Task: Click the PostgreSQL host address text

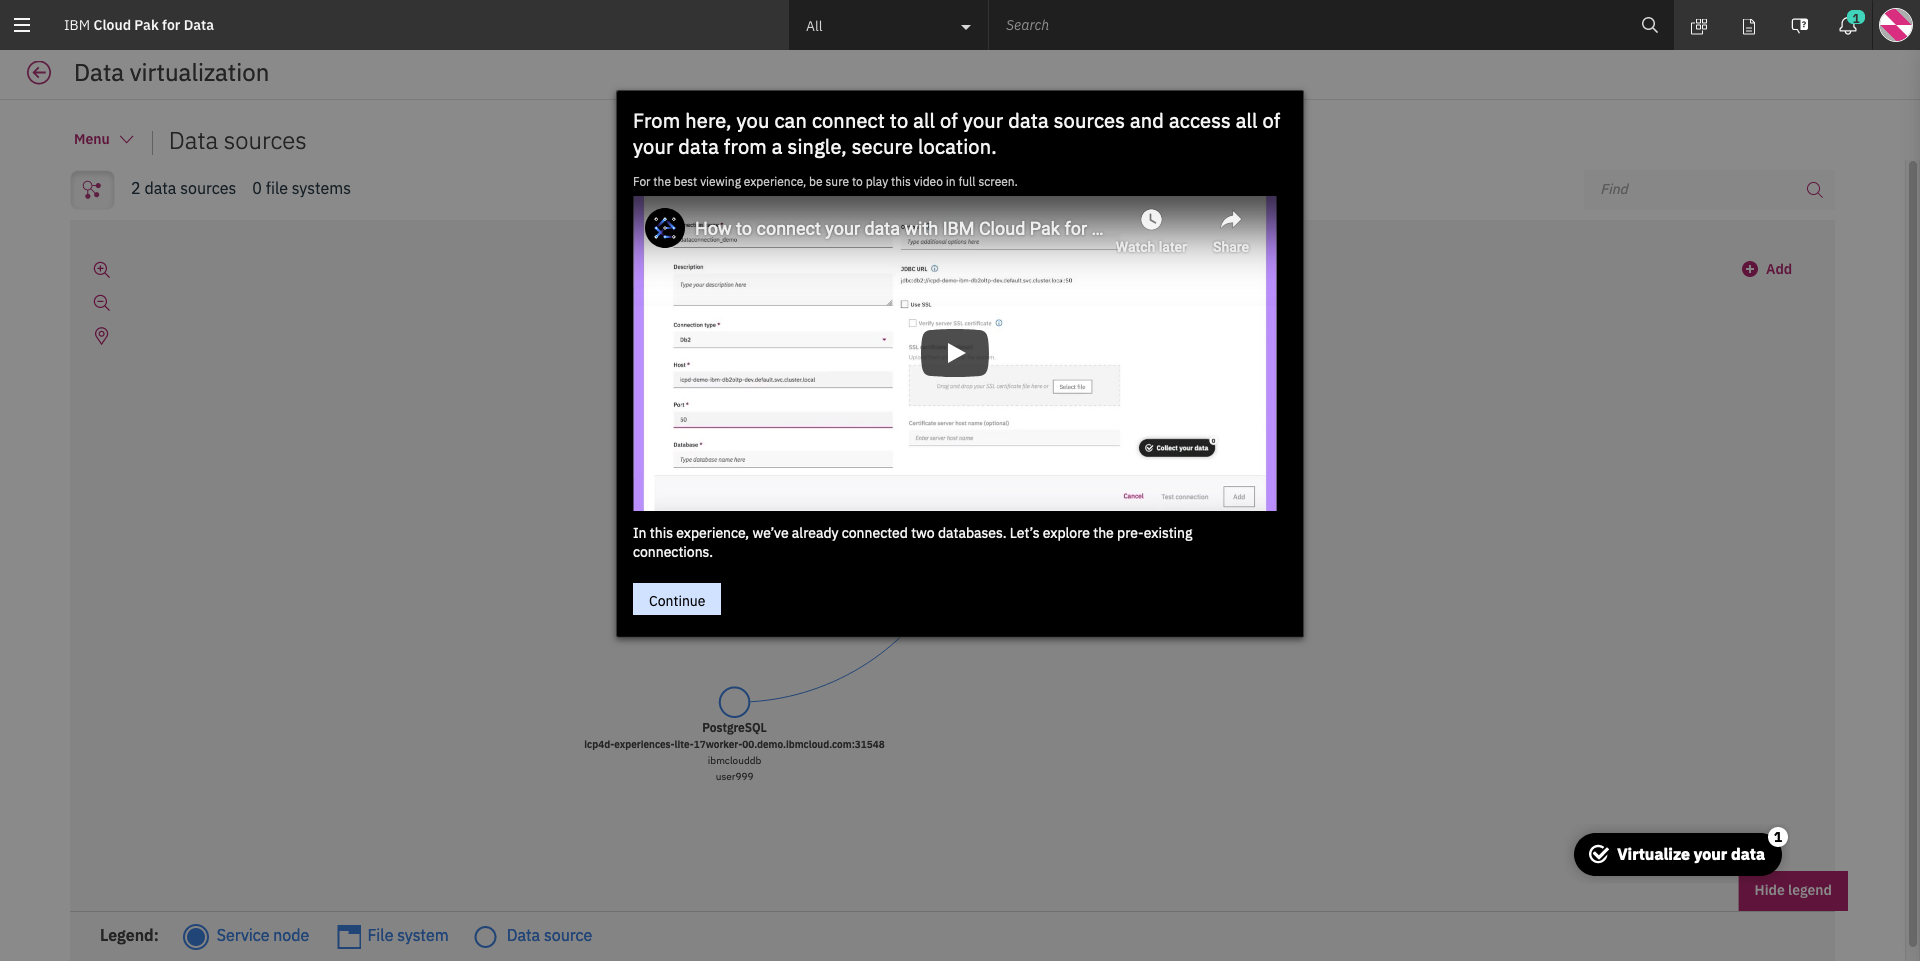Action: coord(734,745)
